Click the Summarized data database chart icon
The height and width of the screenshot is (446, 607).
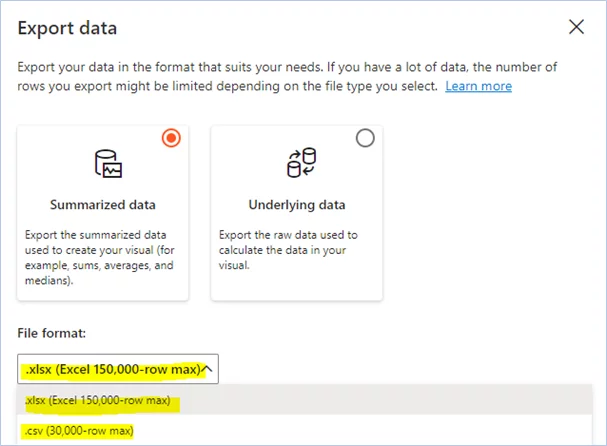(108, 164)
